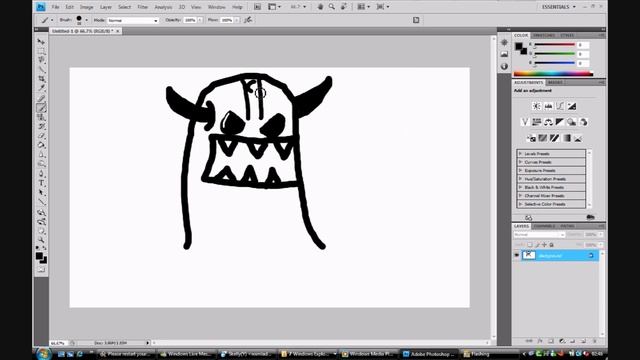Screen dimensions: 640x360
Task: Switch to Windows Media Player taskbar button
Action: click(x=368, y=354)
